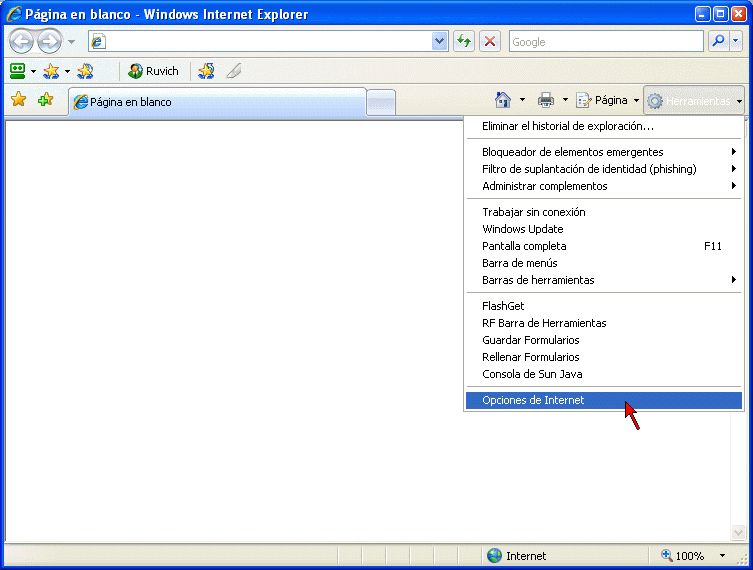Click the vertical scrollbar down arrow
The width and height of the screenshot is (753, 570).
click(738, 532)
